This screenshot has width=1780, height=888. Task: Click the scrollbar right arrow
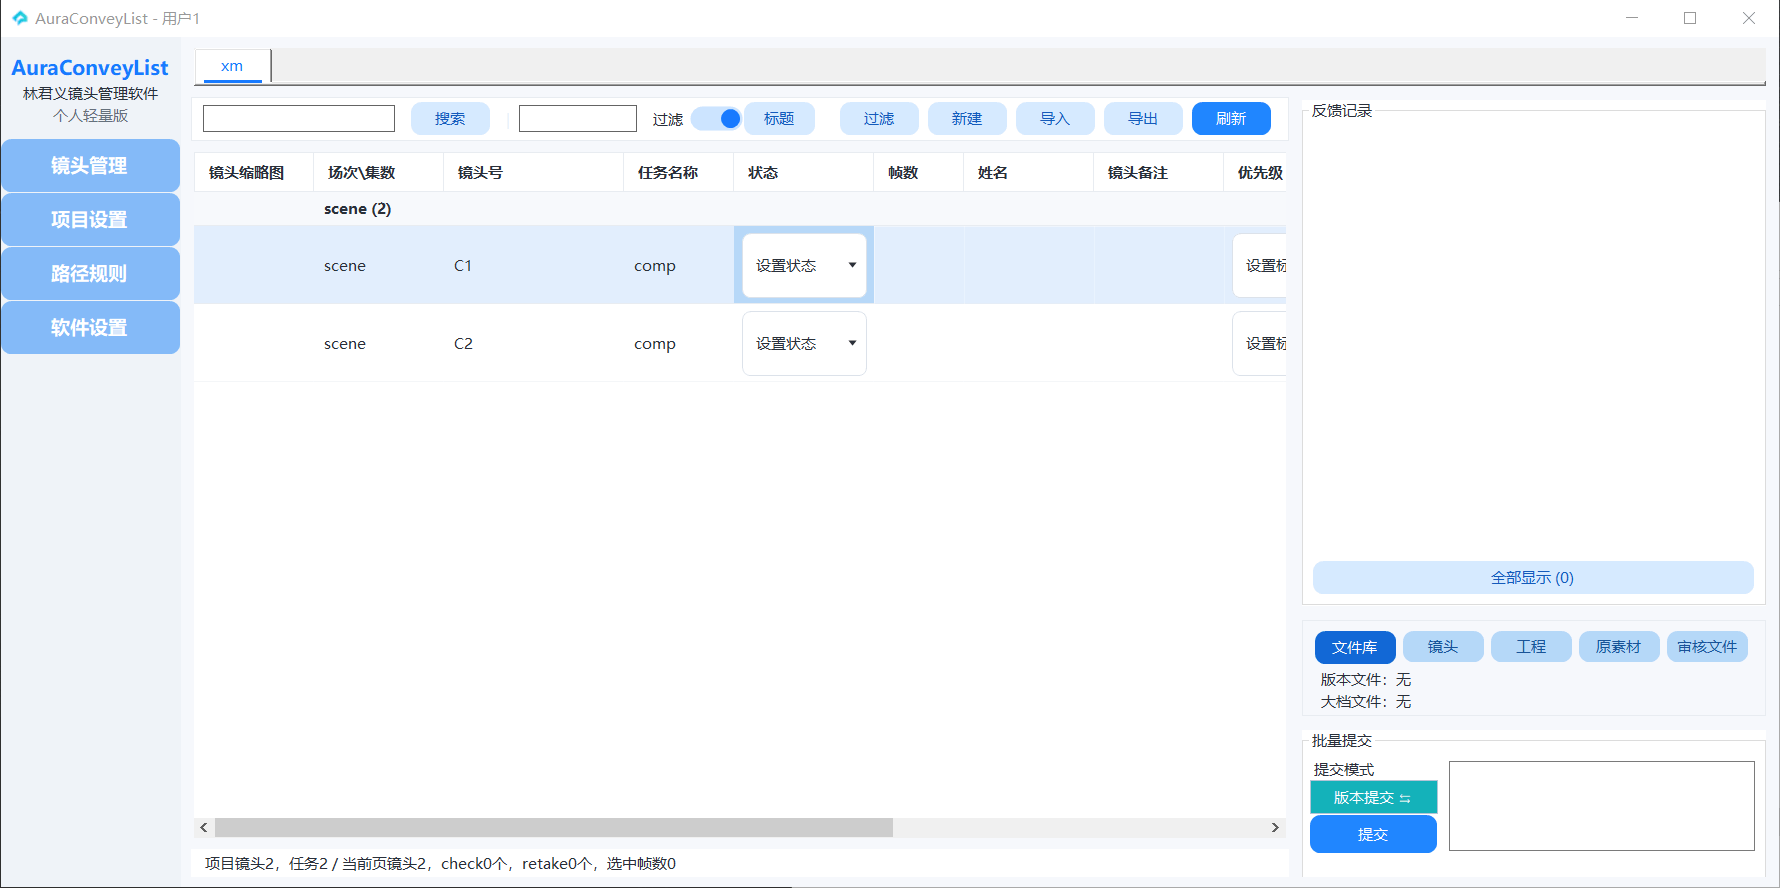coord(1275,827)
